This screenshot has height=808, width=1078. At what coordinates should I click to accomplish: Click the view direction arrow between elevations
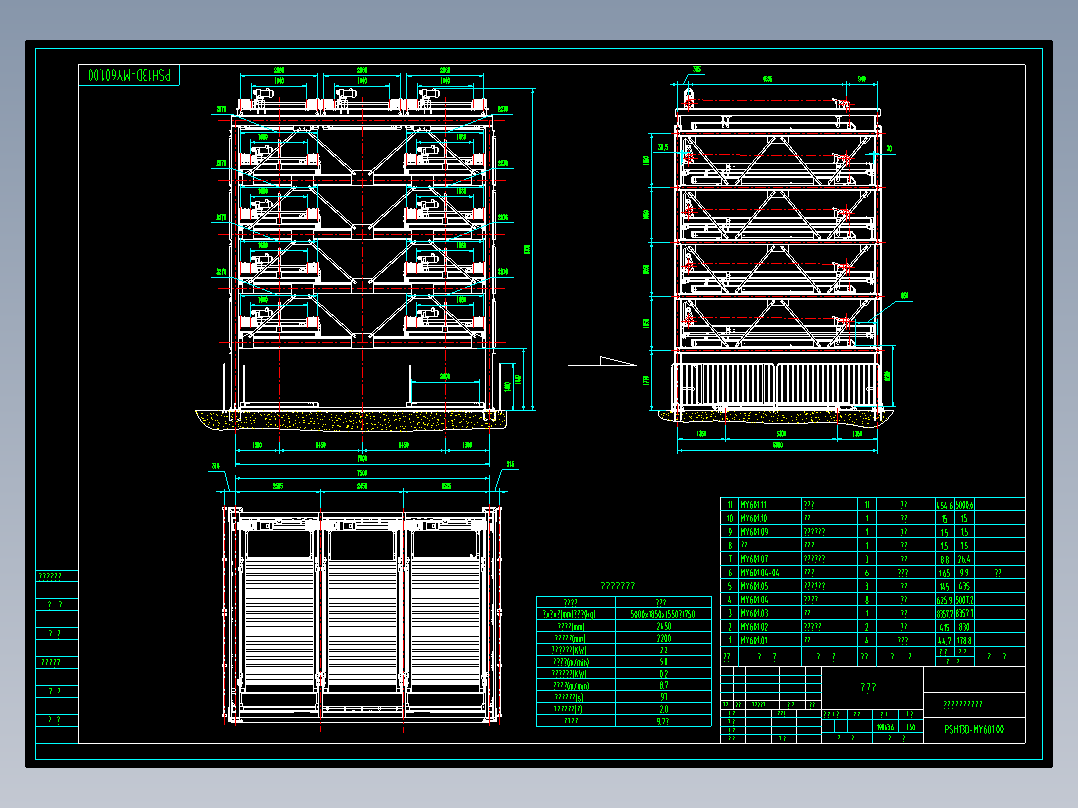[x=602, y=362]
